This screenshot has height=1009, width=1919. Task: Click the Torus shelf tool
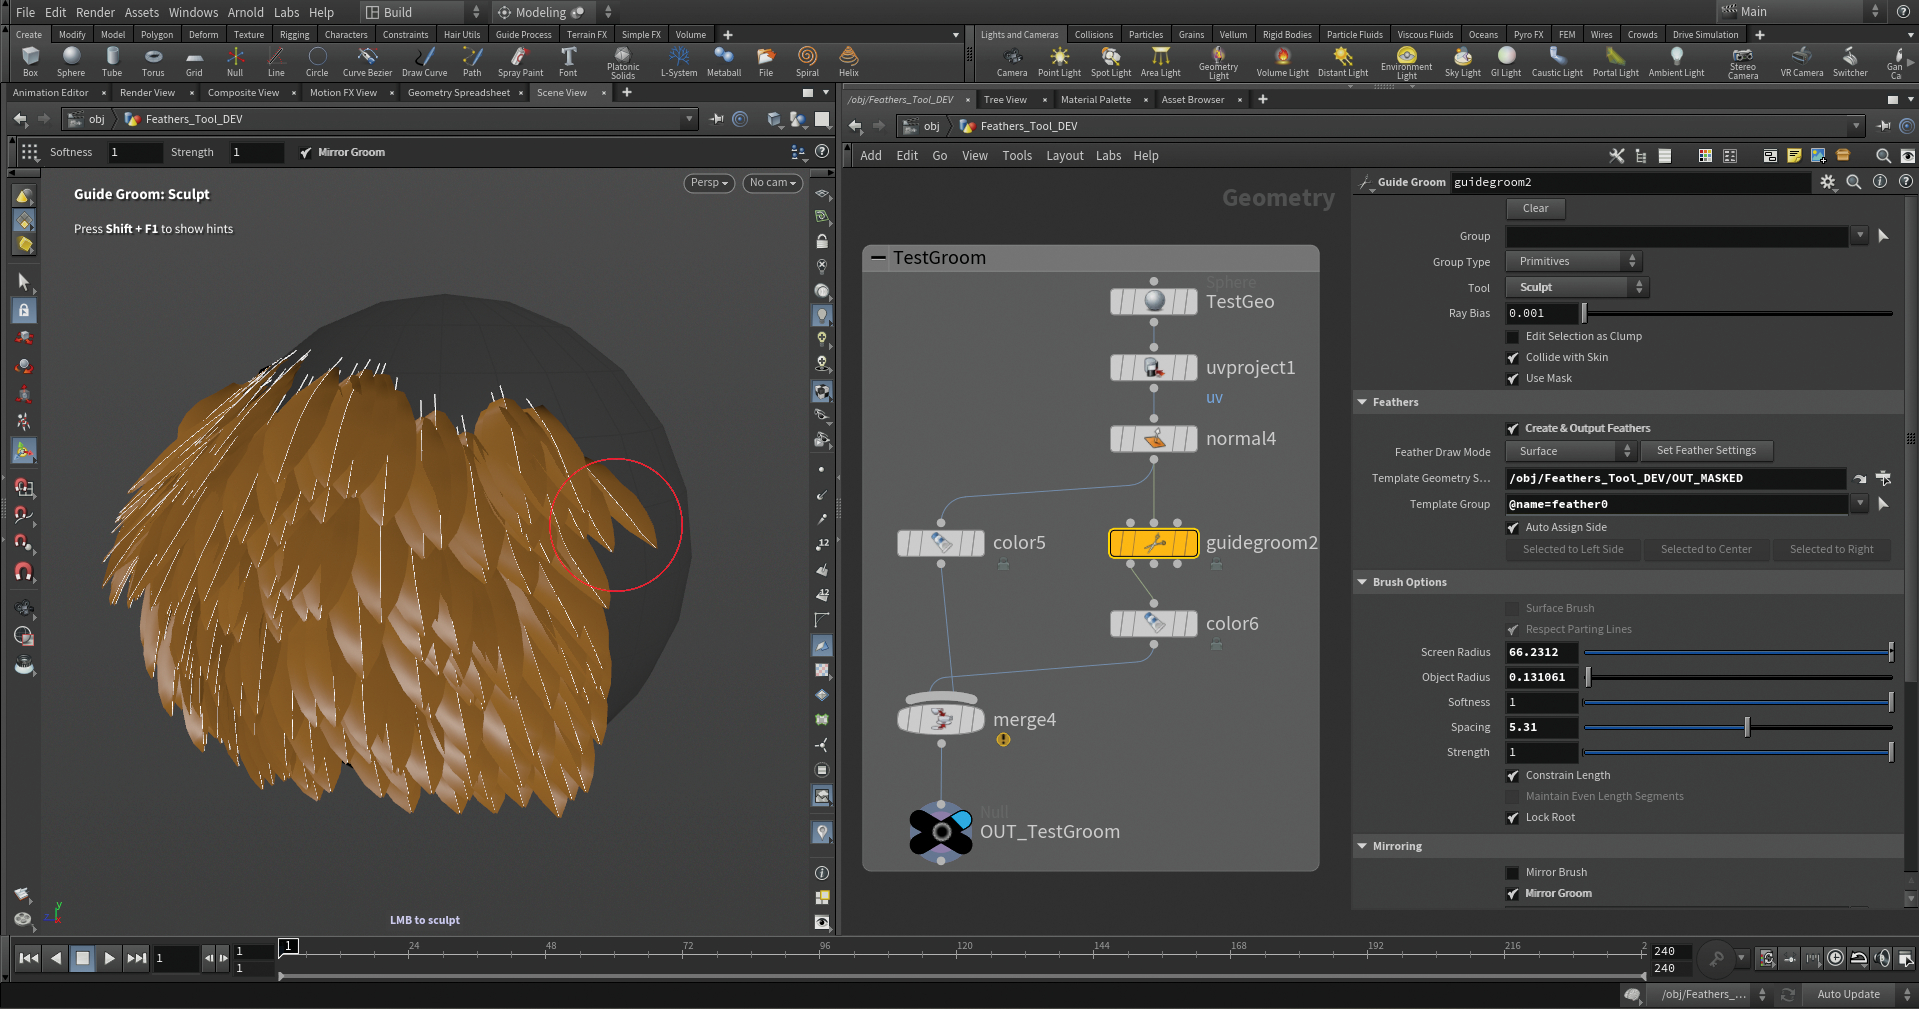pyautogui.click(x=153, y=61)
